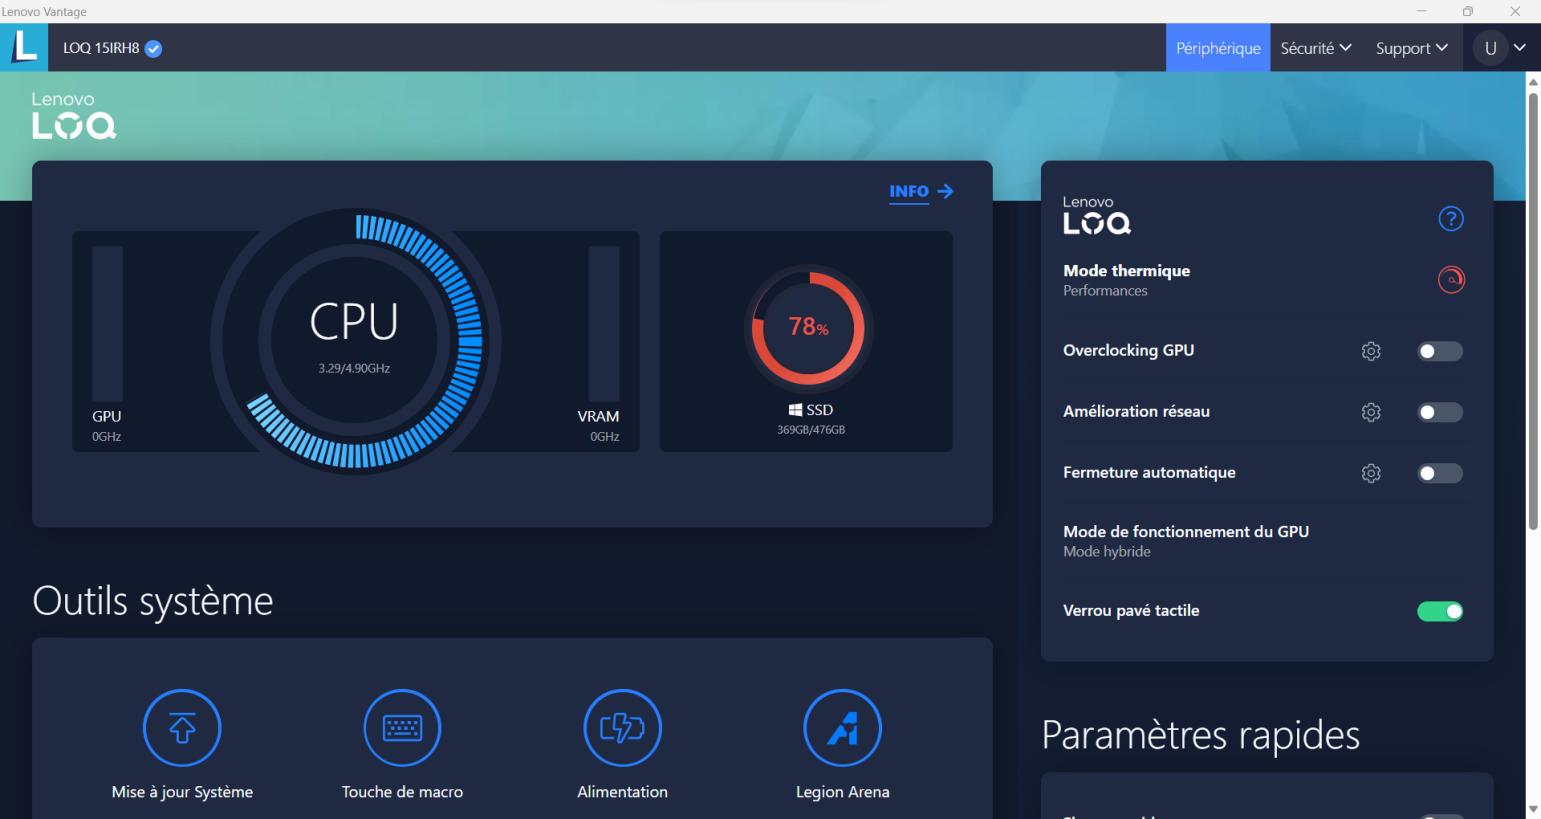The image size is (1541, 819).
Task: Click the Lenovo L logo home icon
Action: point(24,47)
